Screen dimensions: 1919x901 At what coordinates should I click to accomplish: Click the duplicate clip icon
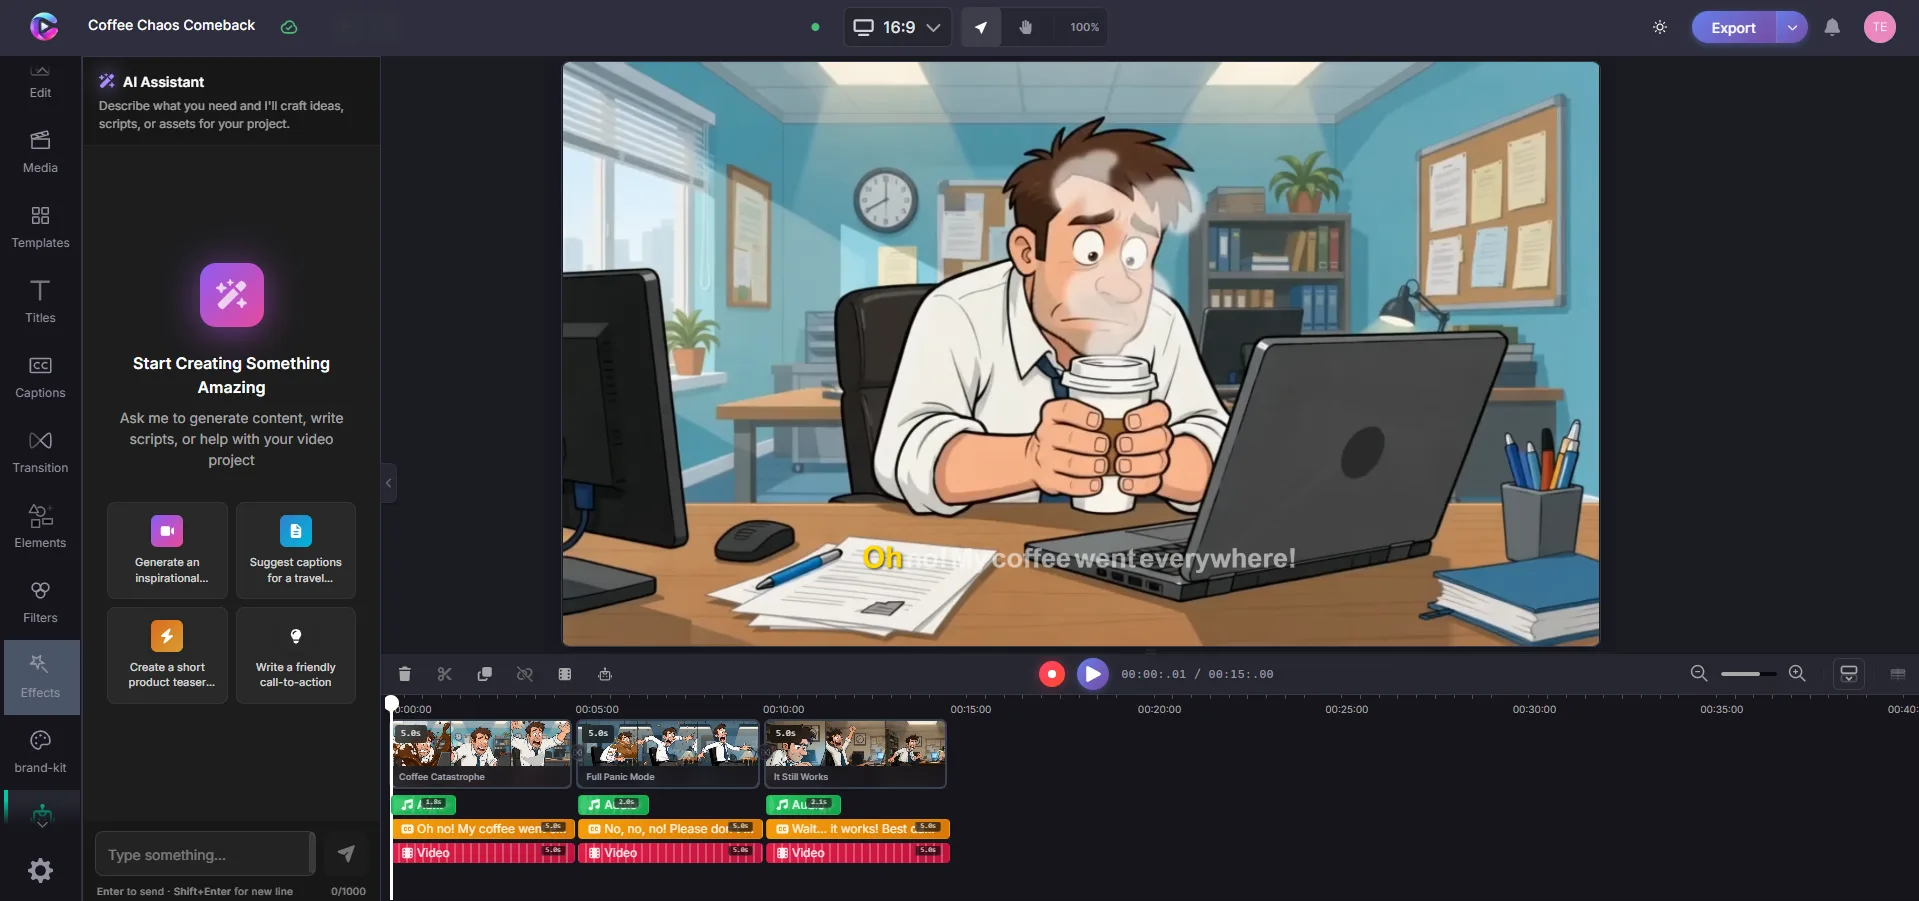485,674
